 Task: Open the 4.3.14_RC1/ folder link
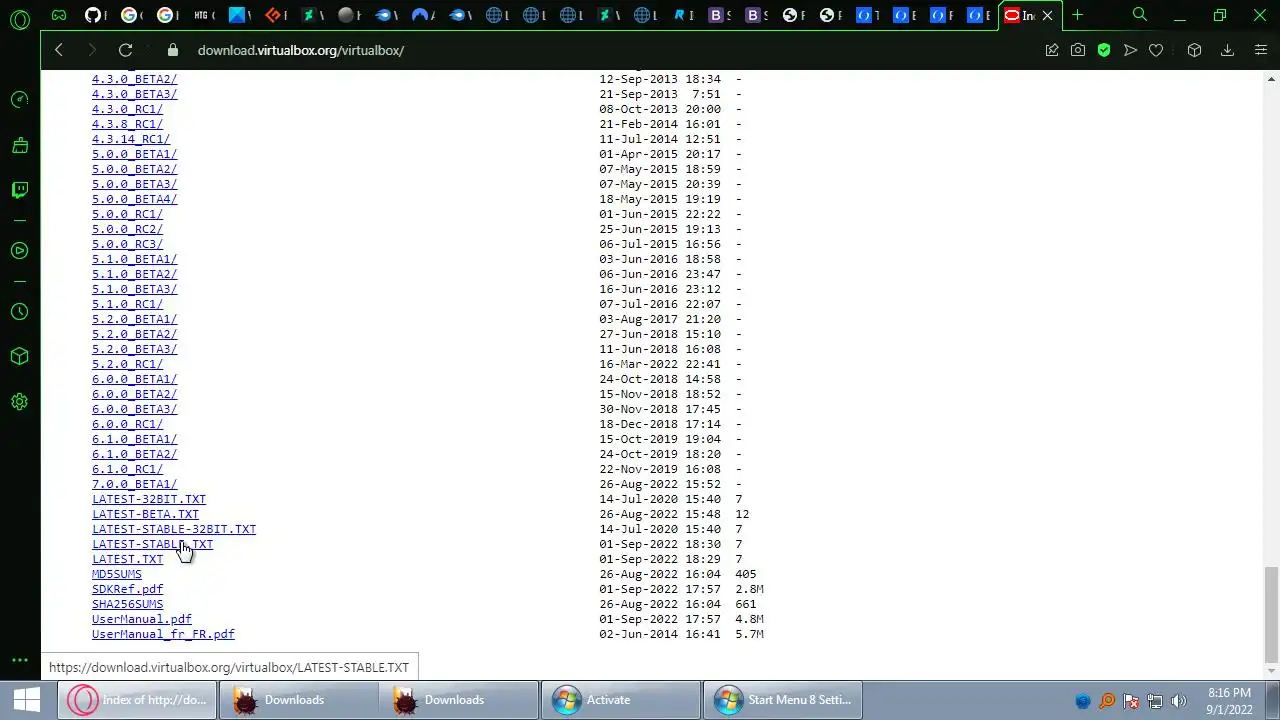point(131,139)
